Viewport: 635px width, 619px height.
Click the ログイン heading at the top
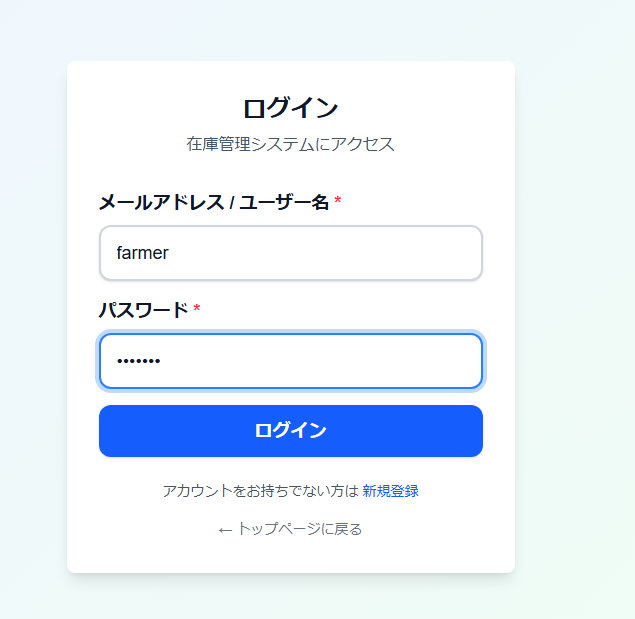[x=290, y=108]
